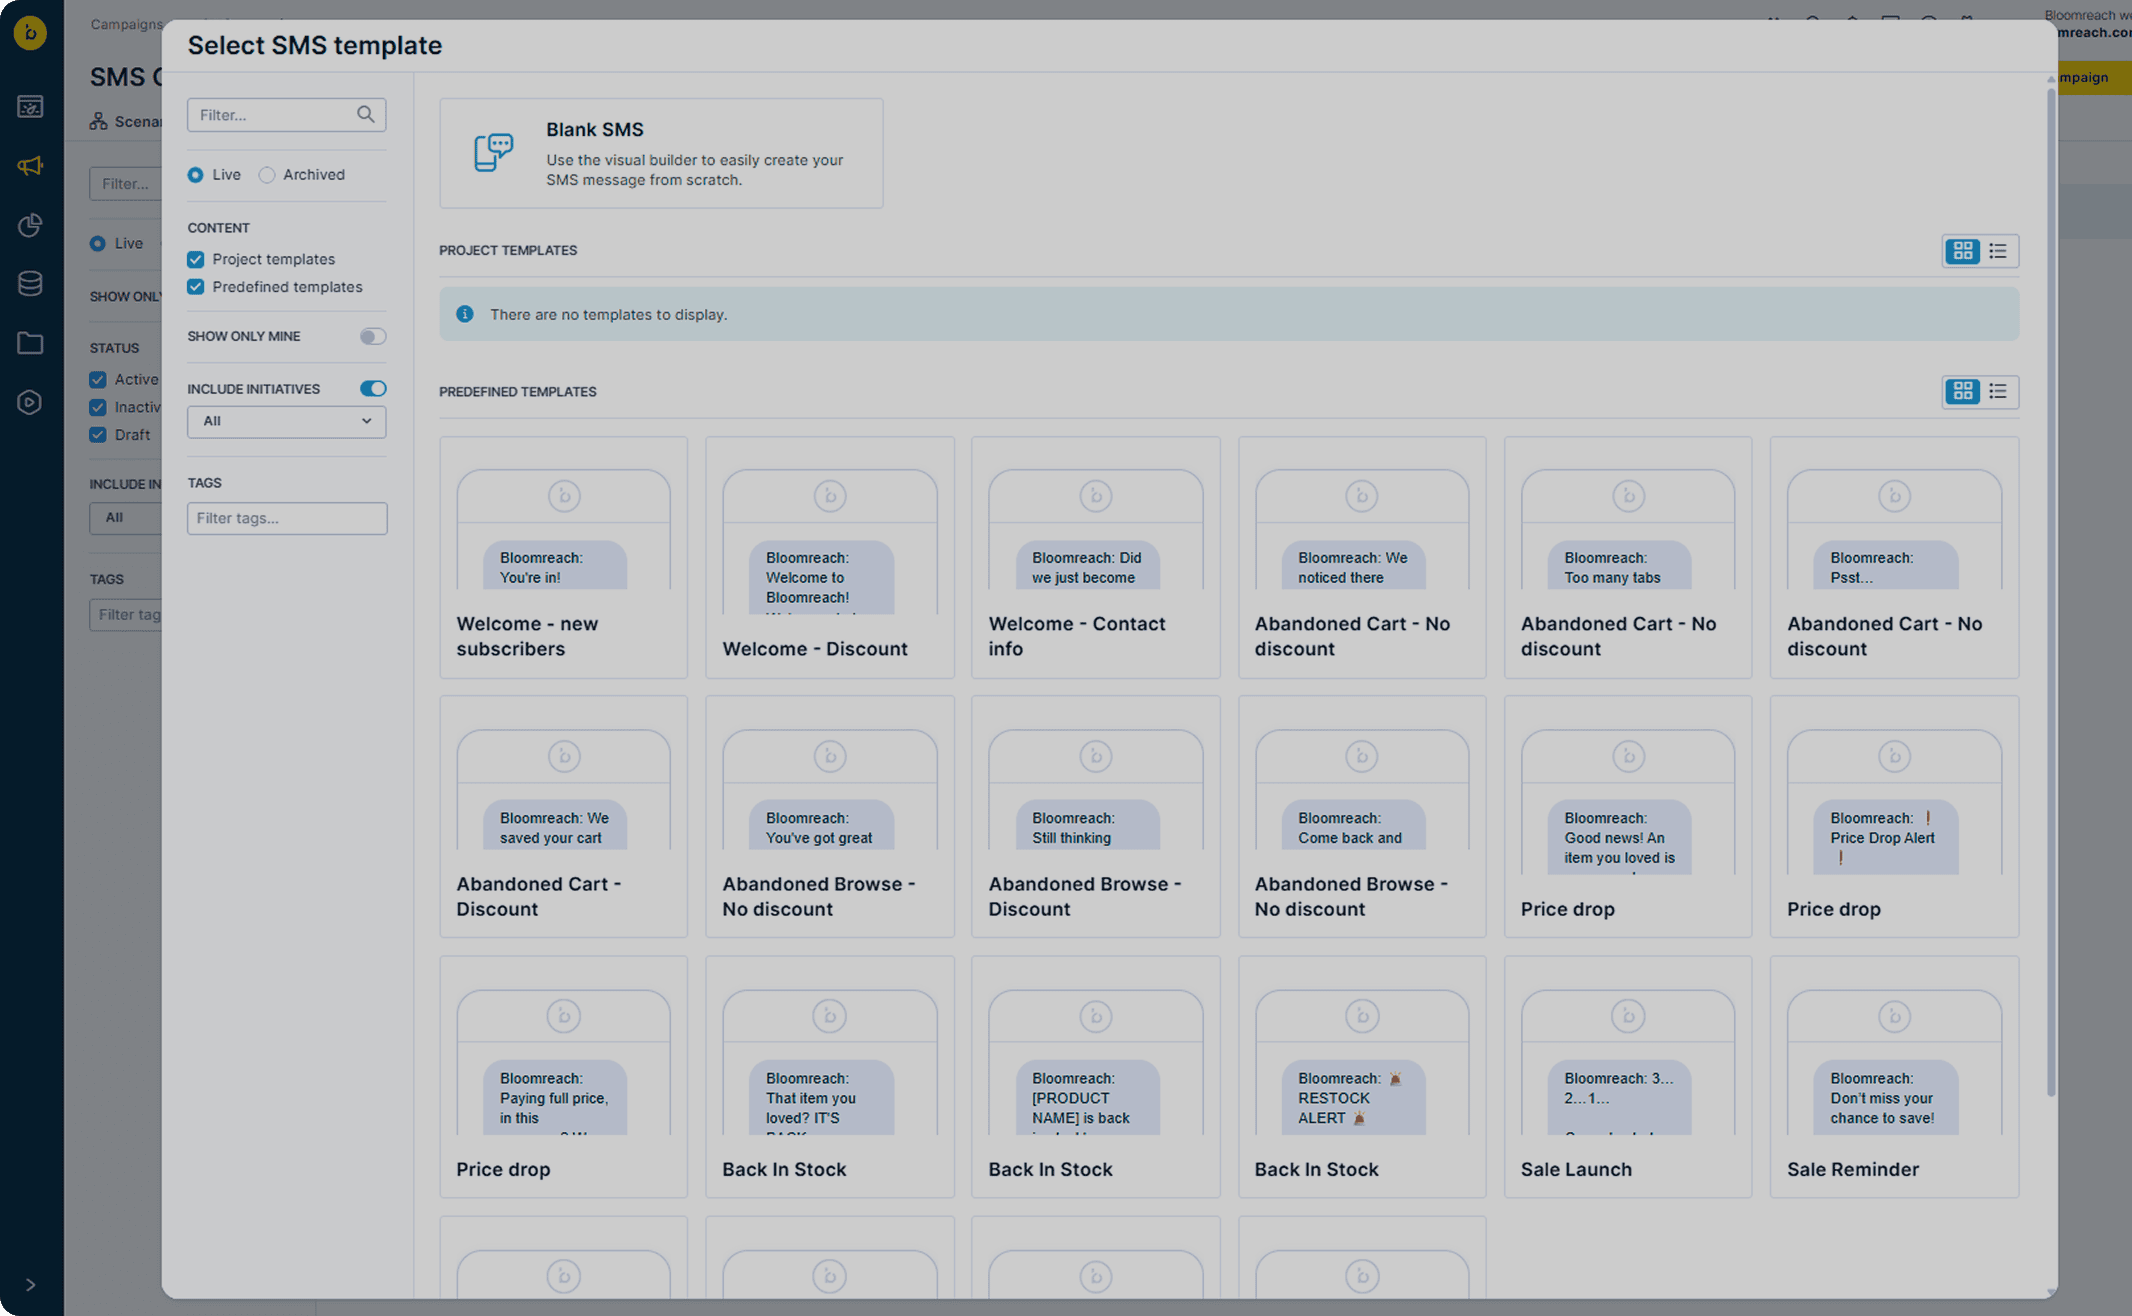This screenshot has width=2132, height=1316.
Task: Open the Campaigns megaphone icon
Action: 30,166
